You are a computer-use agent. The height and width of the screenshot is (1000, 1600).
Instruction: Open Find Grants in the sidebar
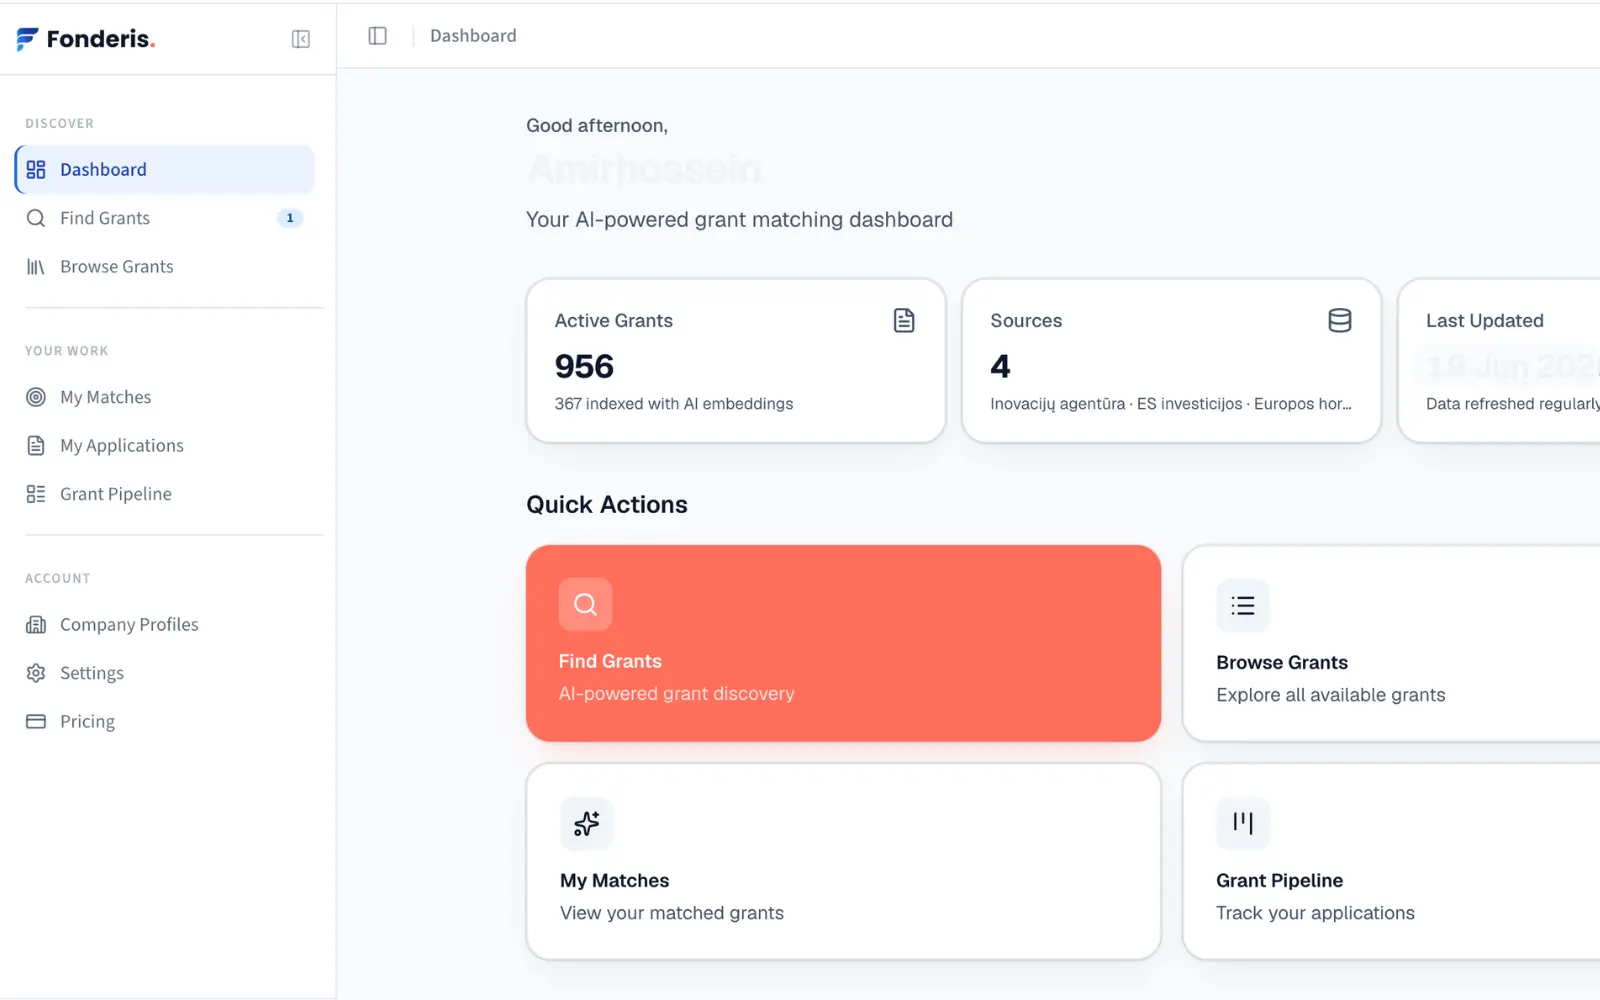(x=165, y=218)
